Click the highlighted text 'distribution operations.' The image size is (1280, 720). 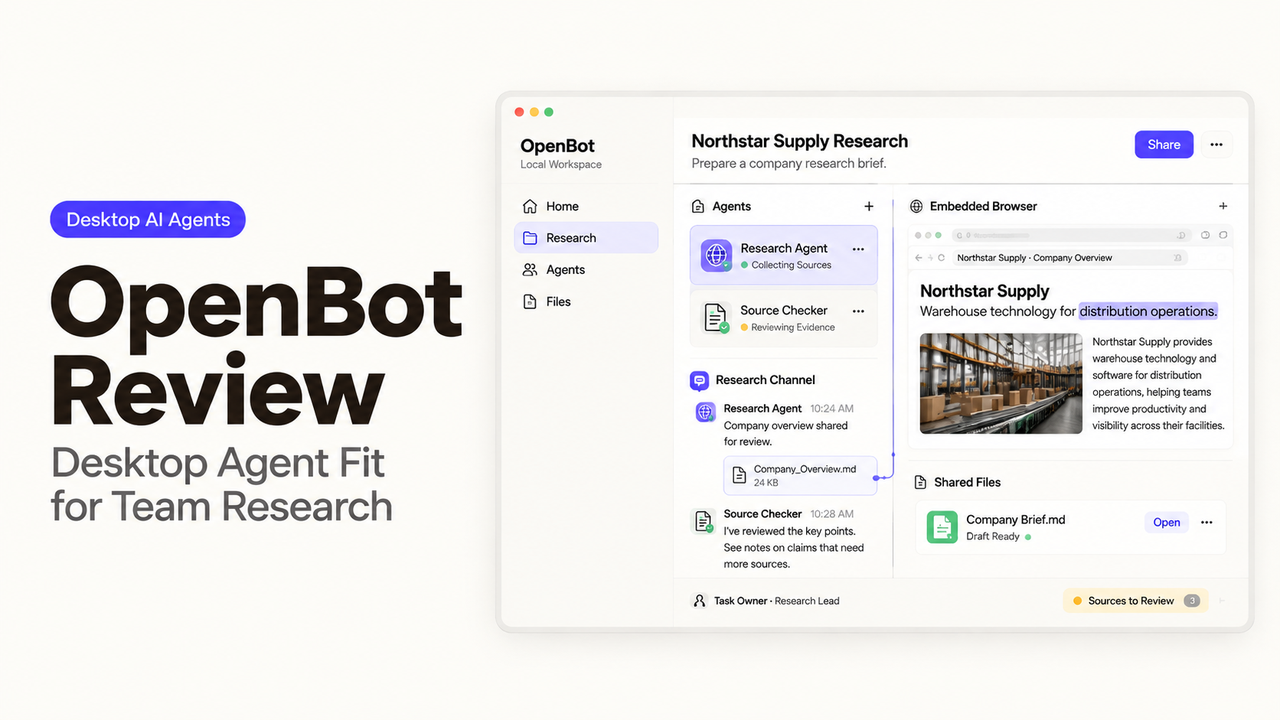1148,311
